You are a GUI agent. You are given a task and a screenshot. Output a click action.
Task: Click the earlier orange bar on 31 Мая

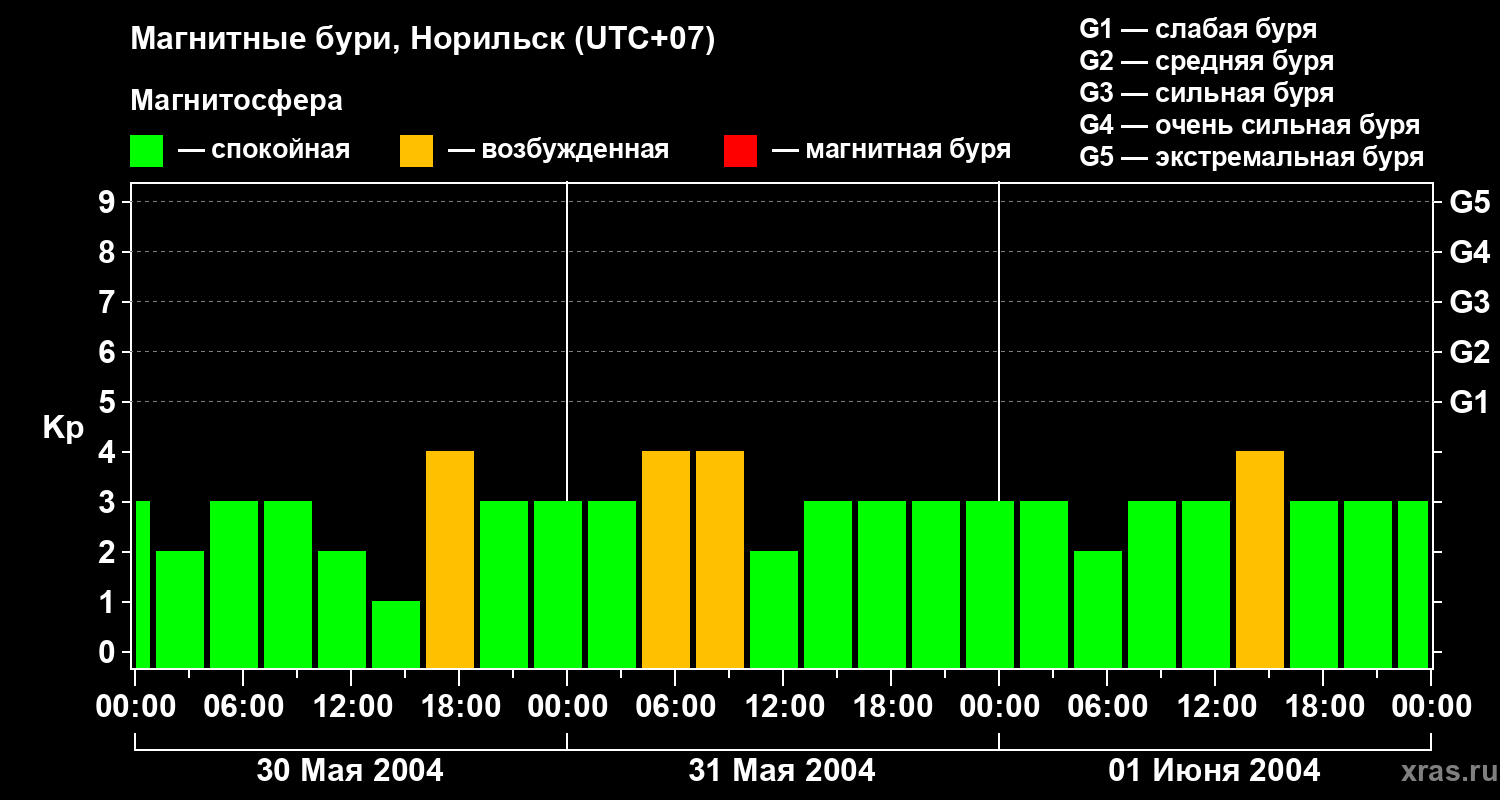click(666, 560)
